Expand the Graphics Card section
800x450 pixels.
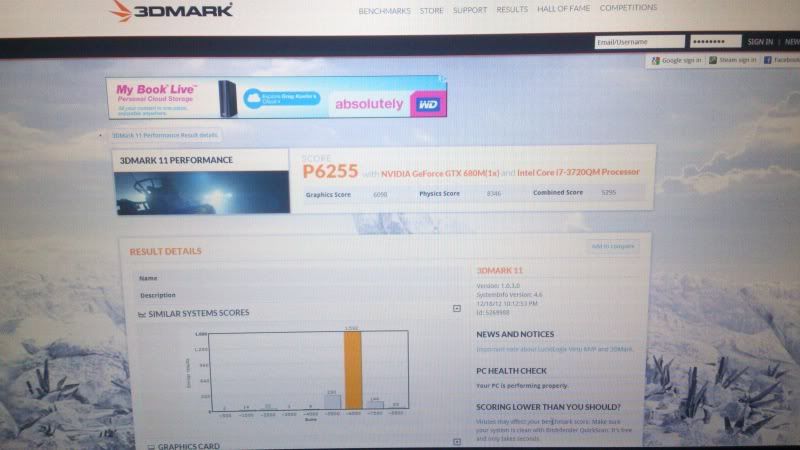click(x=457, y=442)
